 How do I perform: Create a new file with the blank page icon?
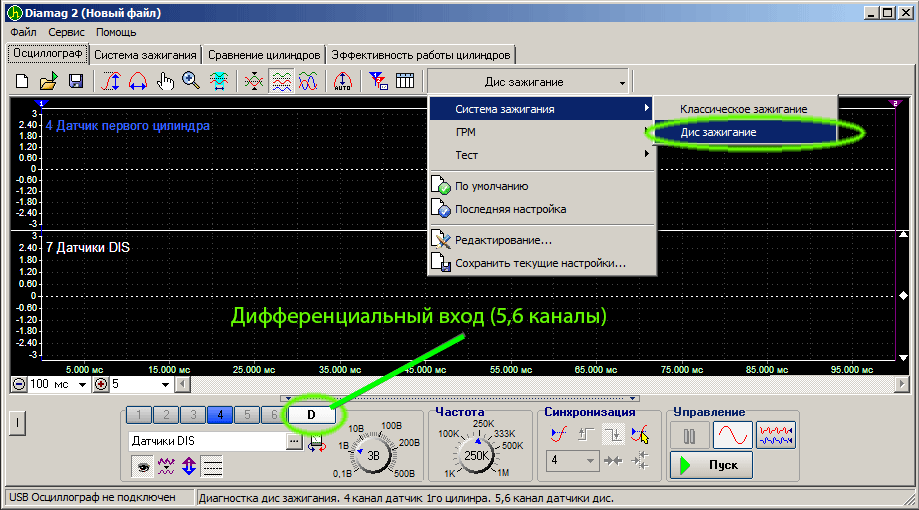22,81
